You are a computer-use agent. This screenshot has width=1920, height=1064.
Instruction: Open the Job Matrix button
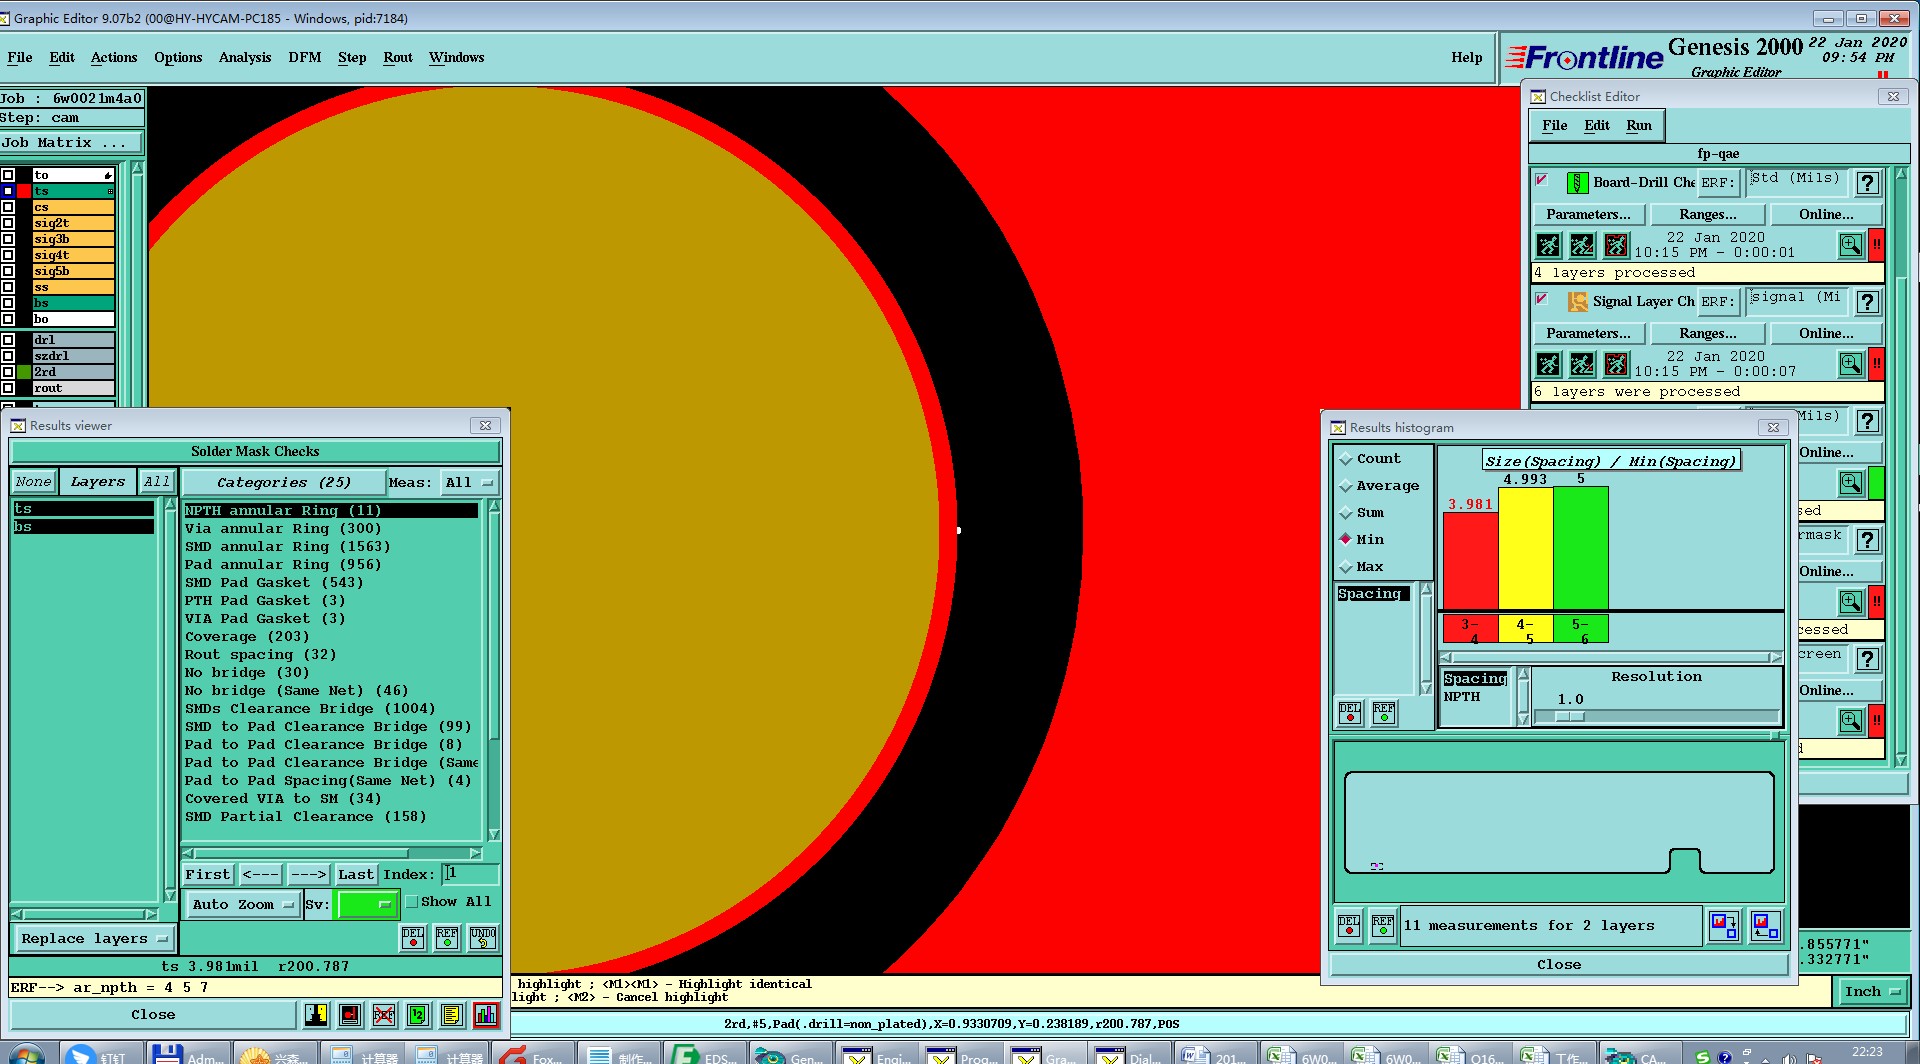pos(72,143)
